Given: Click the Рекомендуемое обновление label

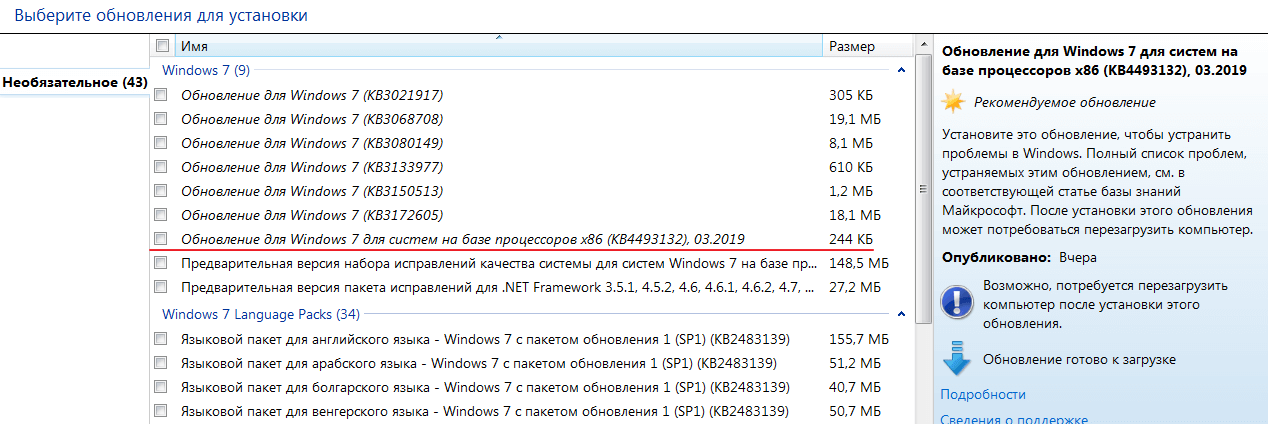Looking at the screenshot, I should (1065, 102).
